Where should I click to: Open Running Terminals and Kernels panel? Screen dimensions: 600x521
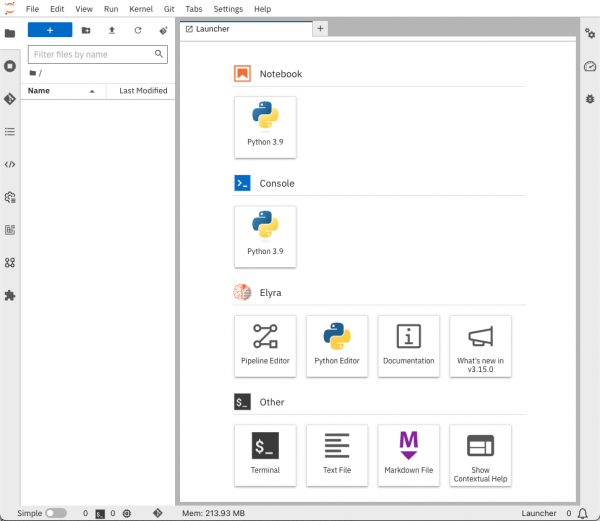point(10,66)
